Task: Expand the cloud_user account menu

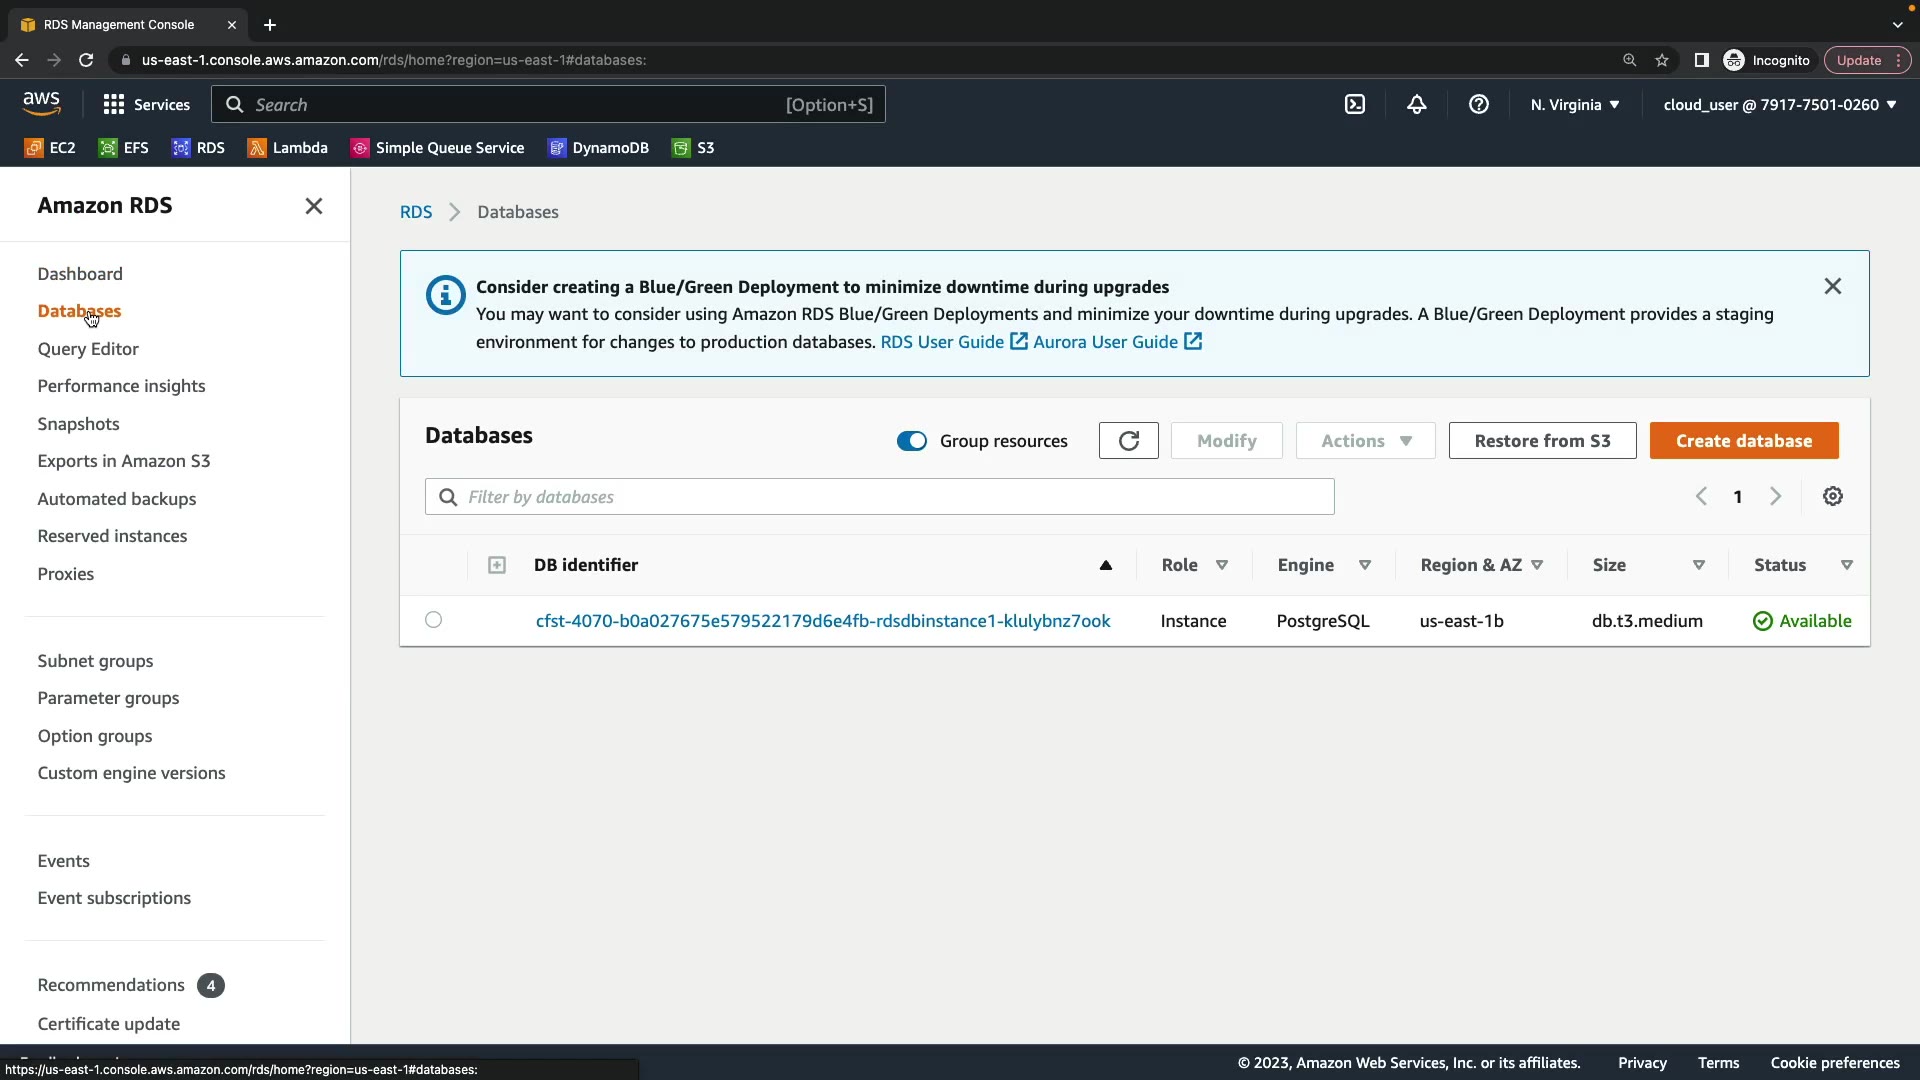Action: [1779, 104]
